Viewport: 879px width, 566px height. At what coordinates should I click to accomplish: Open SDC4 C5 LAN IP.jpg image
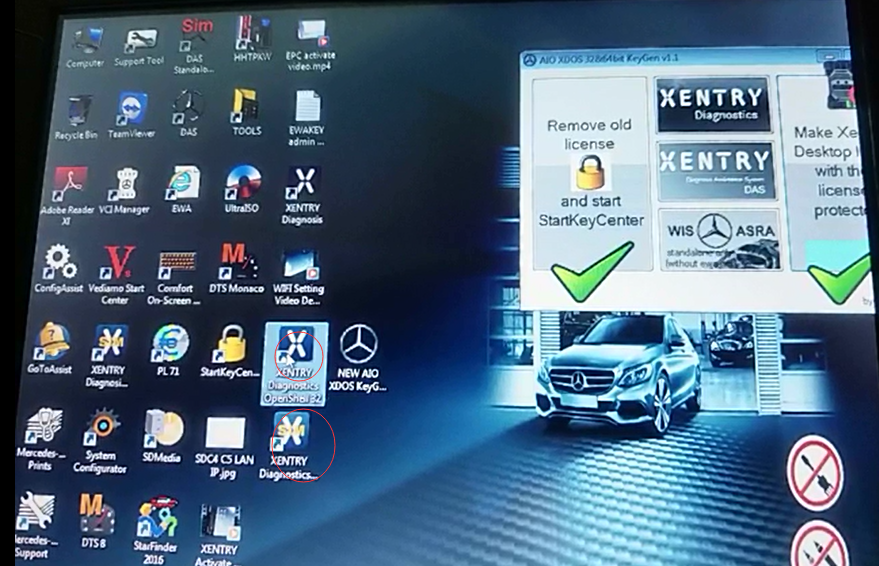pyautogui.click(x=225, y=448)
